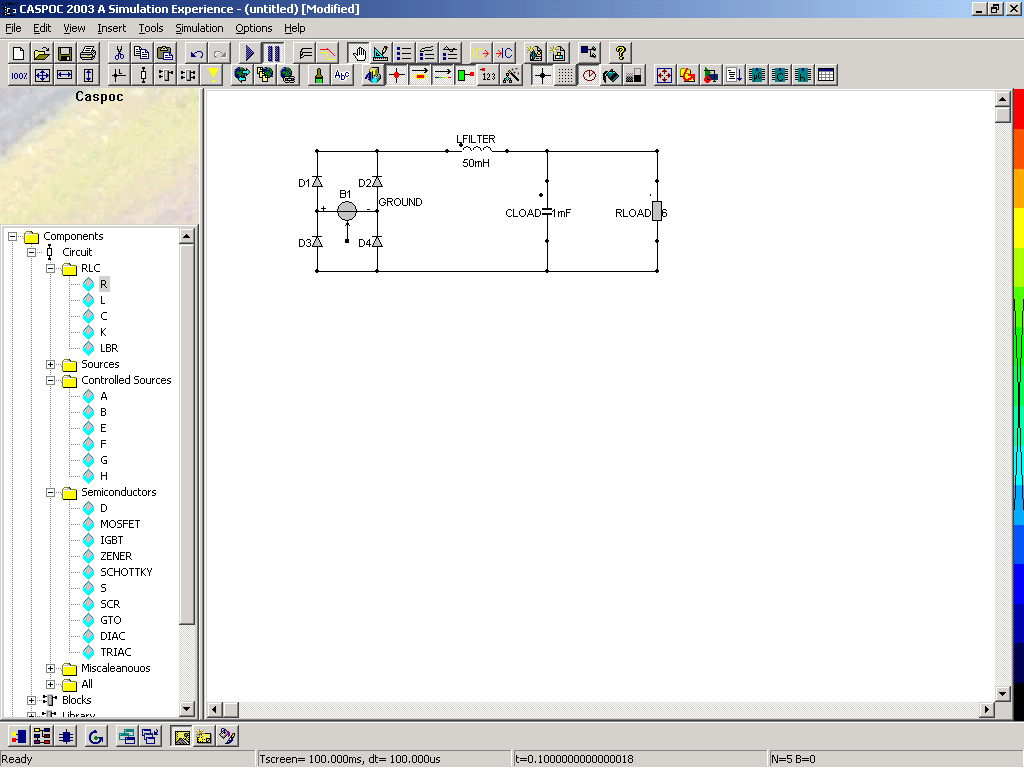Click the yellow marker probe icon
Image resolution: width=1024 pixels, height=768 pixels.
(x=213, y=75)
